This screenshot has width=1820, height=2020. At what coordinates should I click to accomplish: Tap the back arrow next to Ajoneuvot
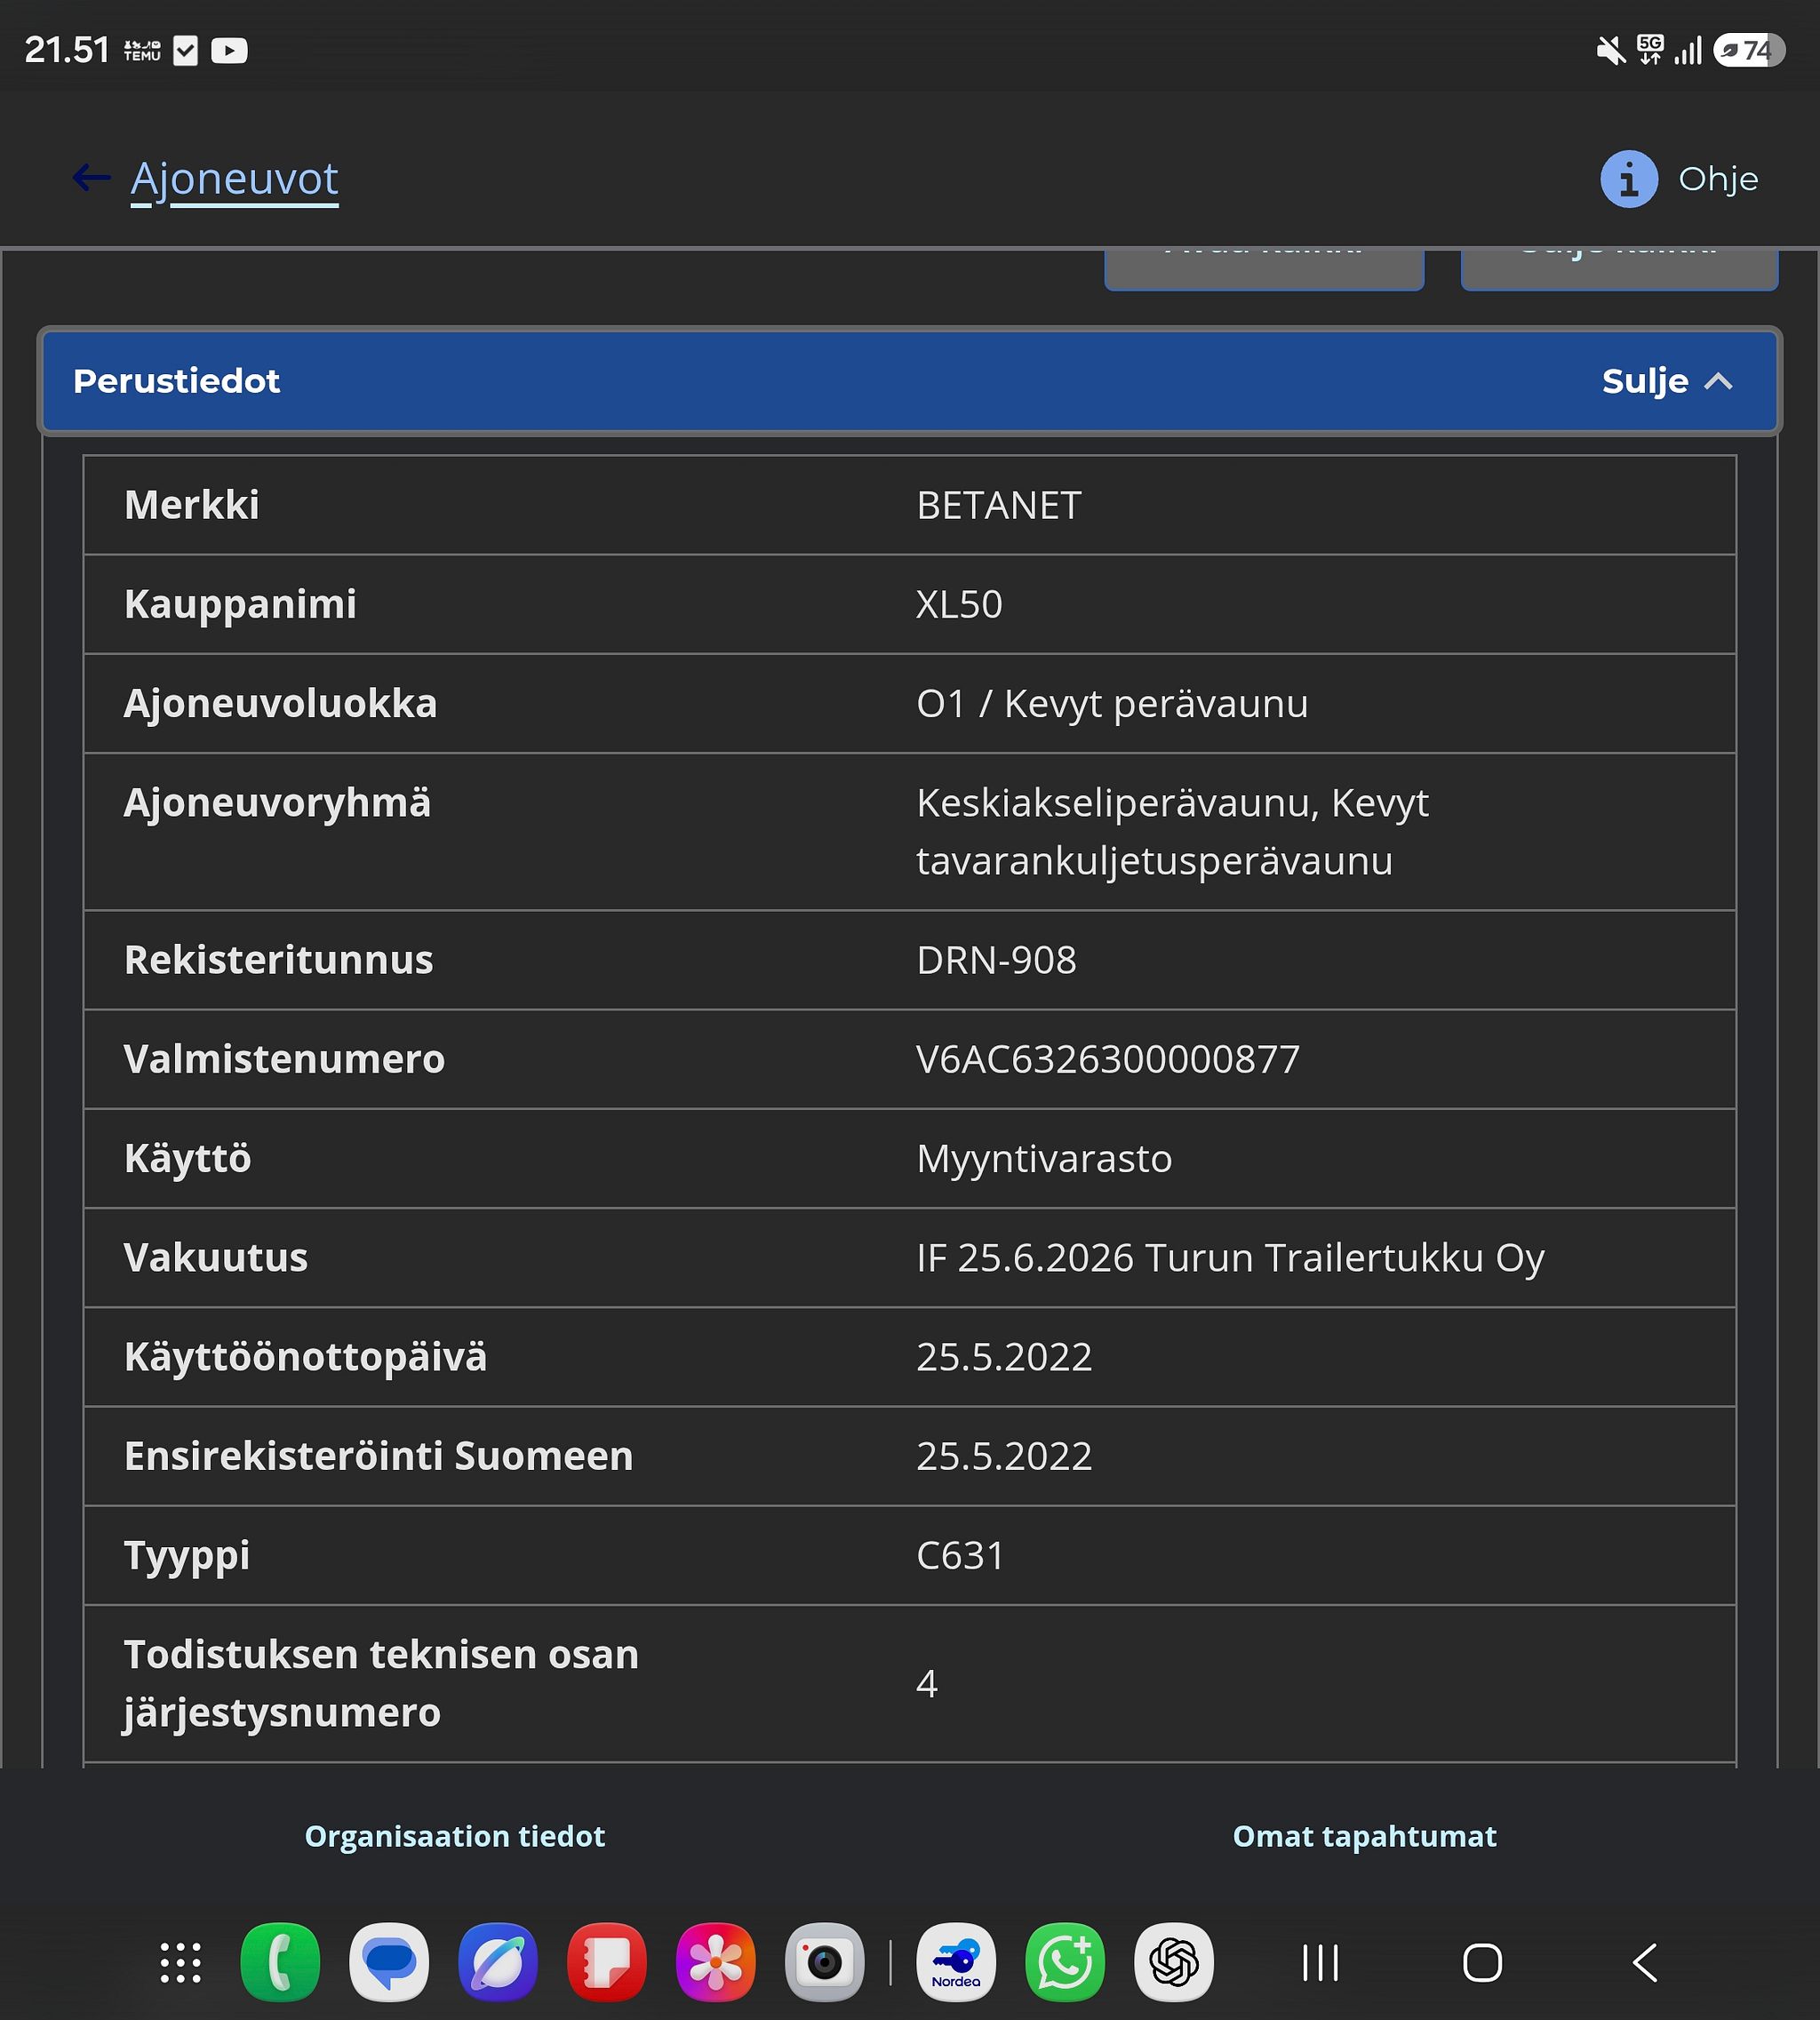pos(91,178)
